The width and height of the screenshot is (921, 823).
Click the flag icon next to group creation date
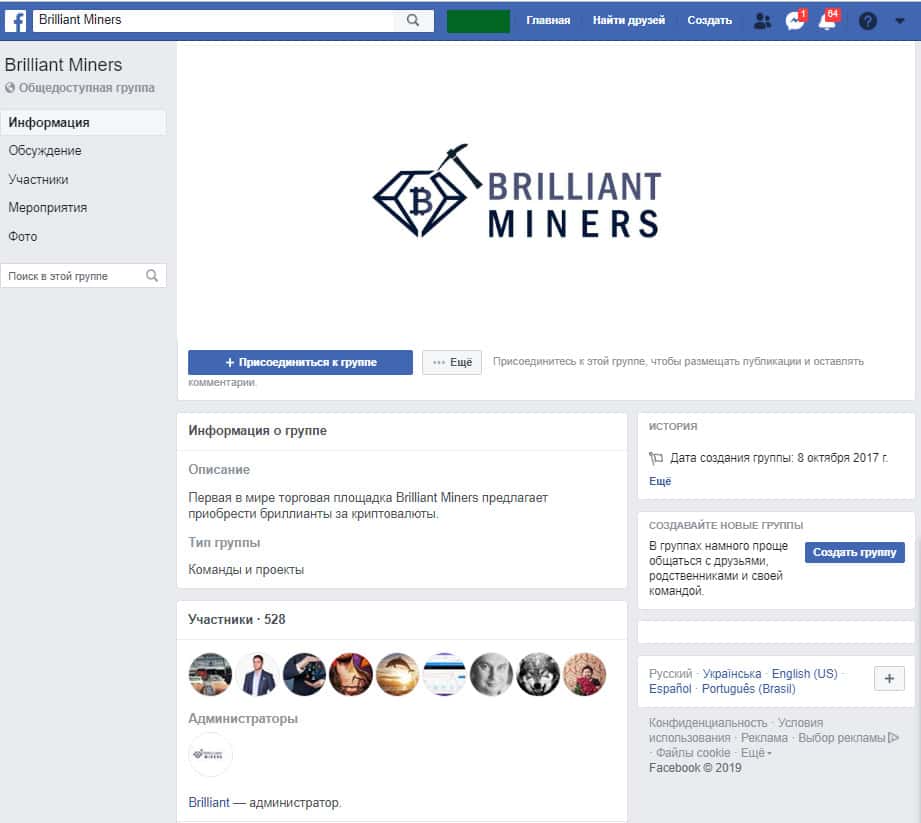tap(656, 458)
